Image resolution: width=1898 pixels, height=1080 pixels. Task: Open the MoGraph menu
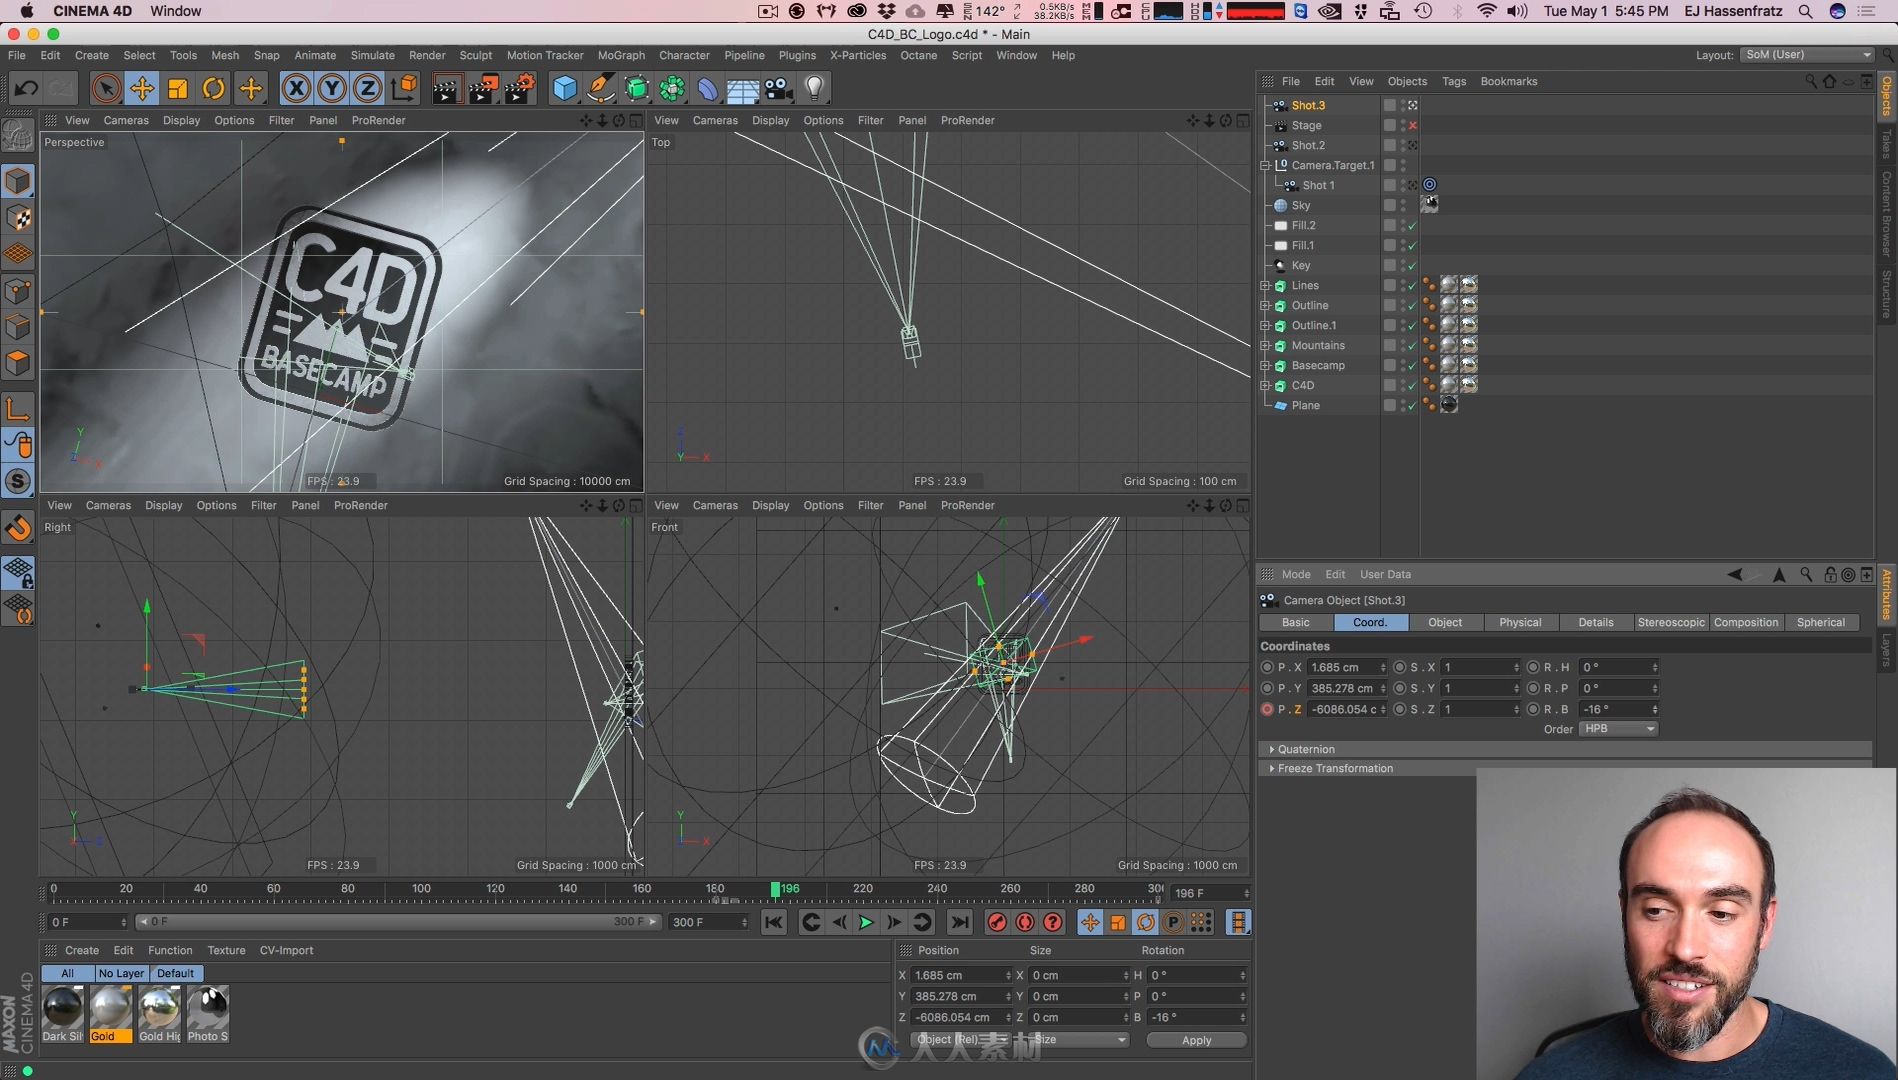621,55
